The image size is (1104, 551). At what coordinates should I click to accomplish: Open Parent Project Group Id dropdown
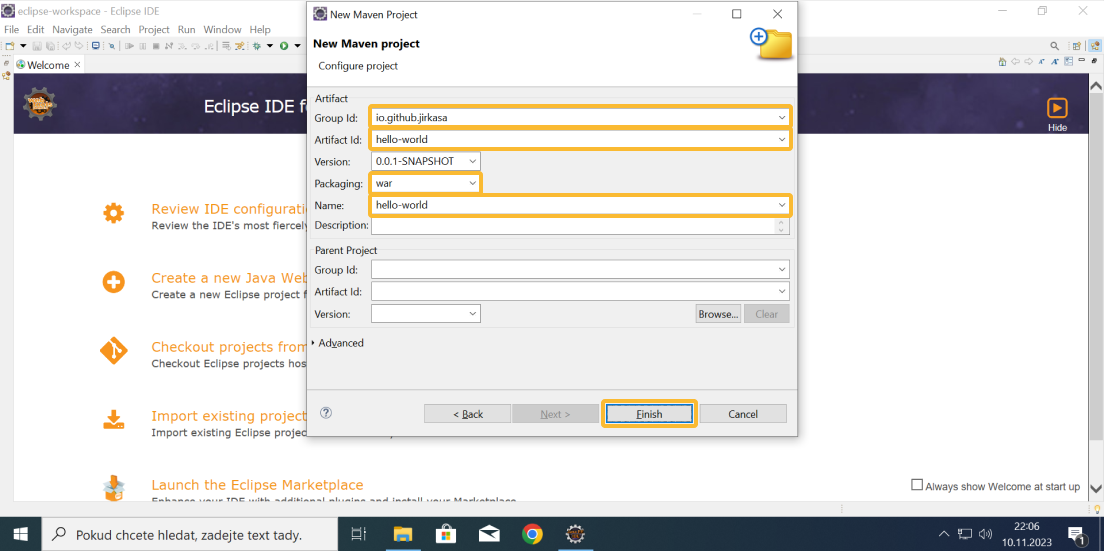click(782, 270)
